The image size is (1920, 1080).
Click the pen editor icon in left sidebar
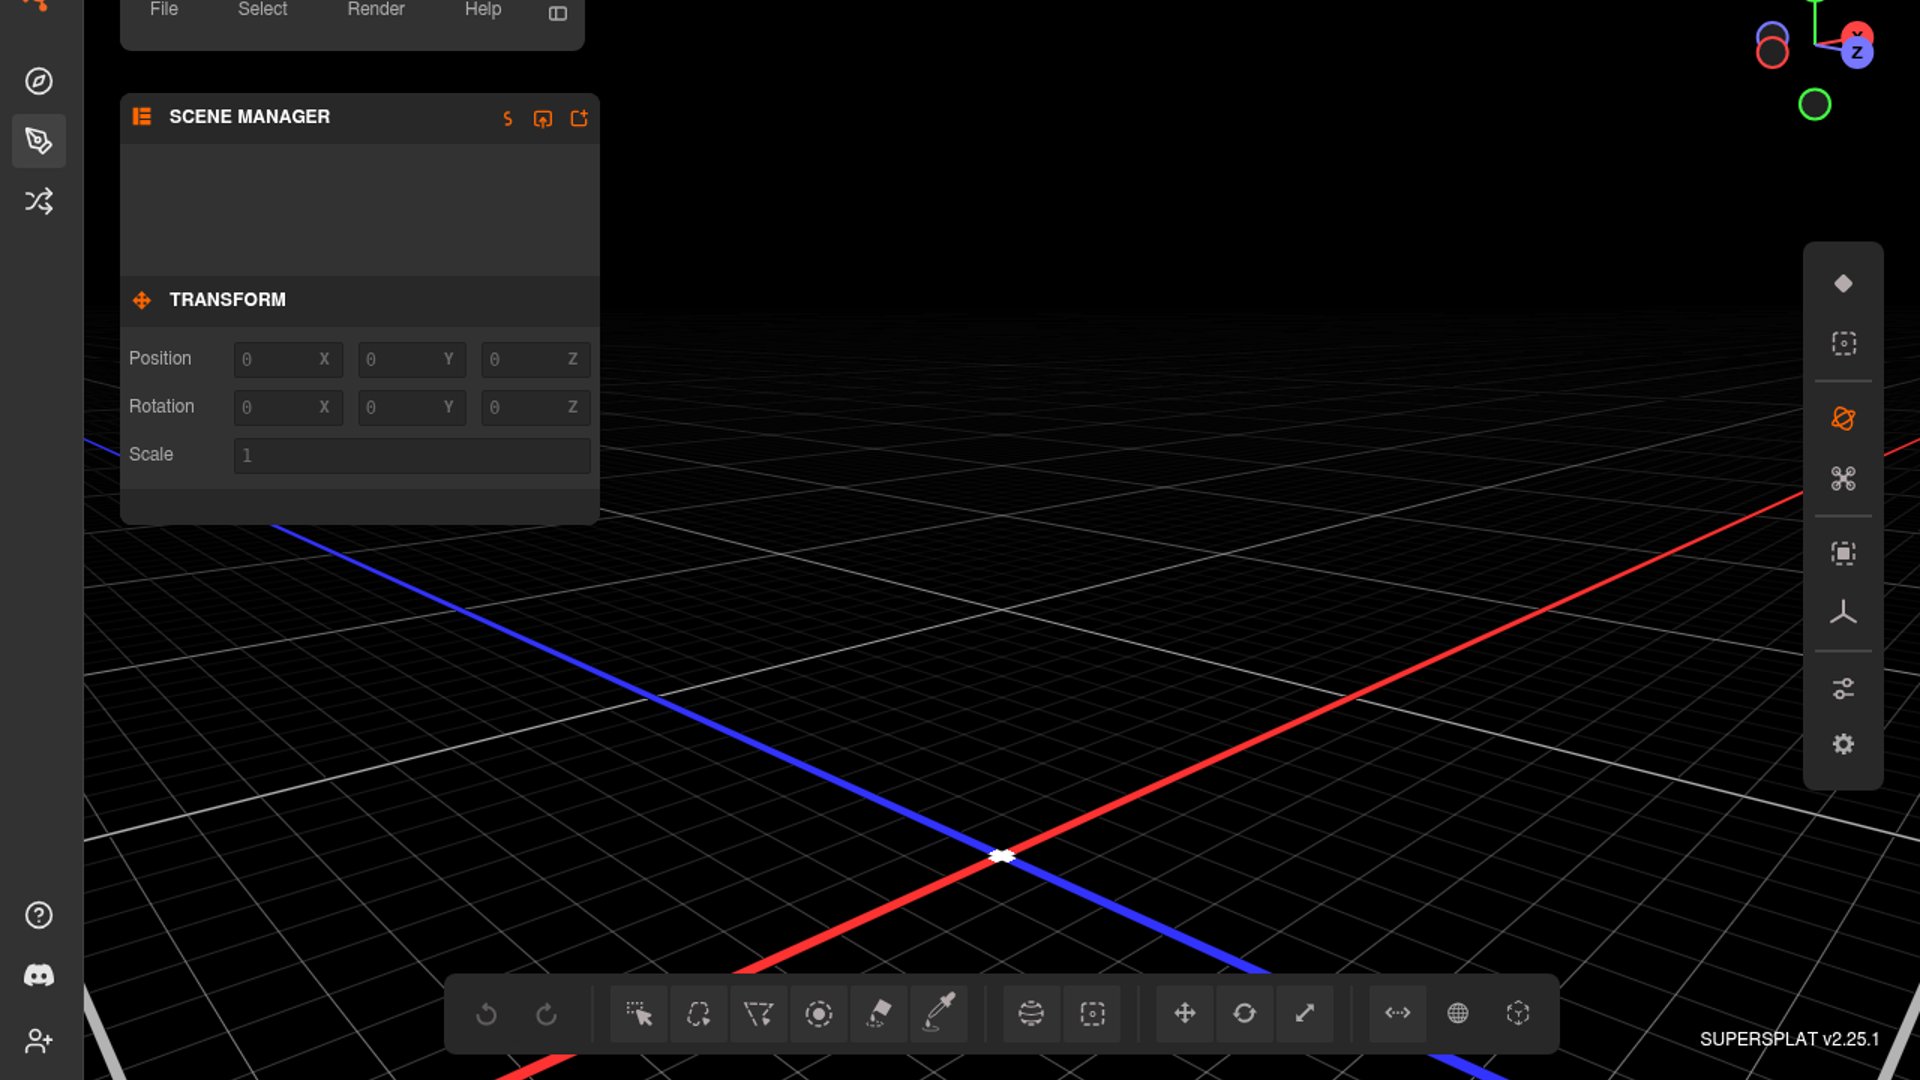tap(39, 141)
